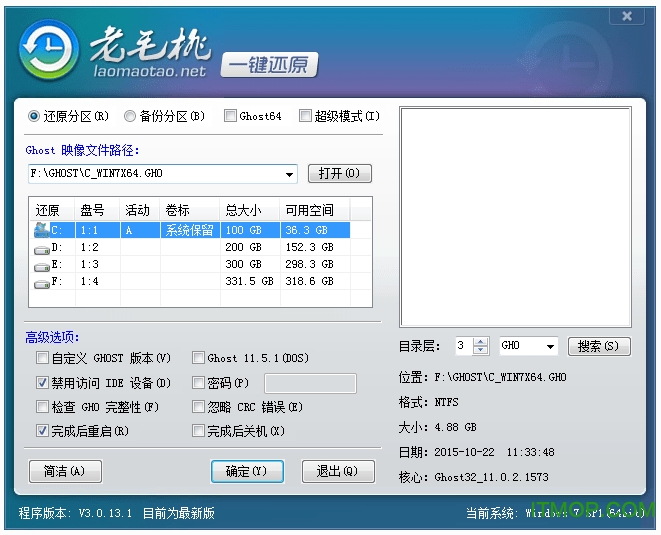The image size is (661, 535).
Task: Click the 打开 button
Action: click(x=339, y=173)
